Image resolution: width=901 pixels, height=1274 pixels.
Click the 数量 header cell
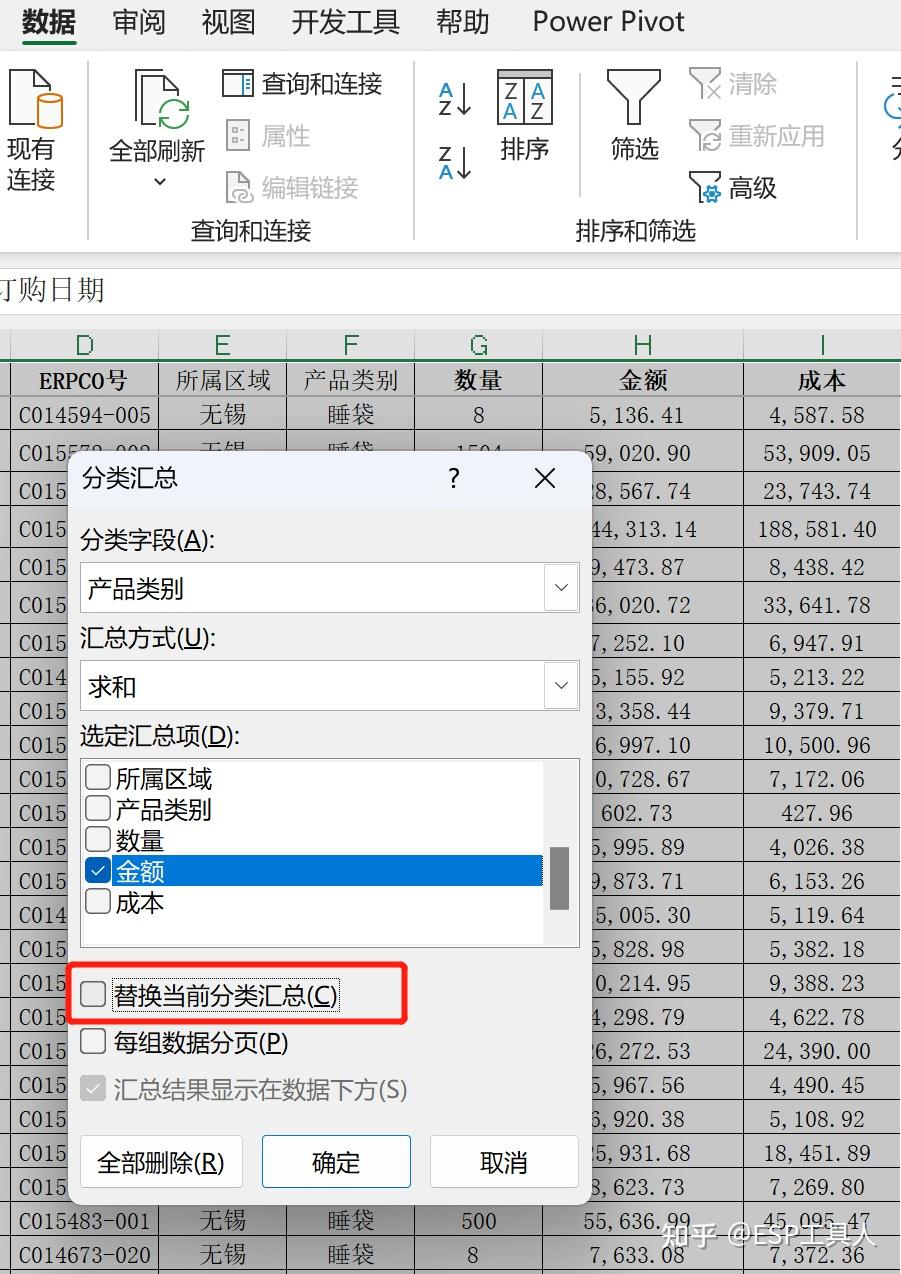click(x=478, y=380)
